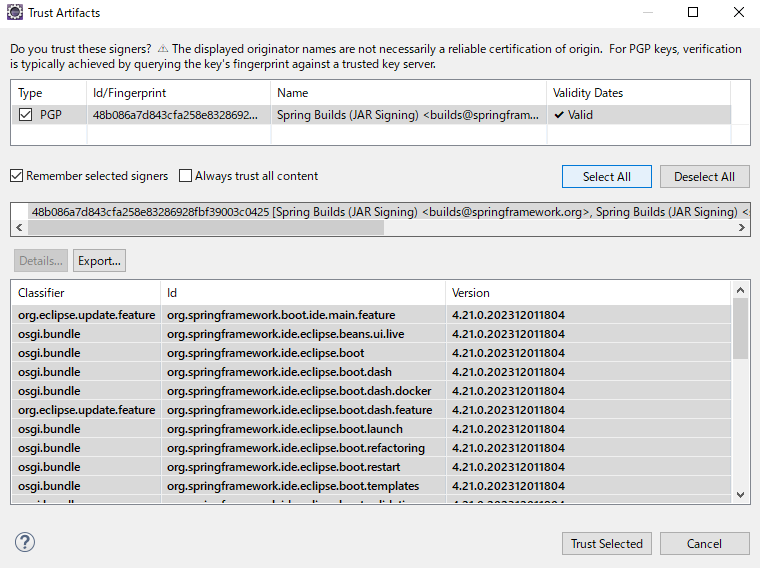The image size is (760, 568).
Task: Click the Validity Dates column header
Action: (x=639, y=93)
